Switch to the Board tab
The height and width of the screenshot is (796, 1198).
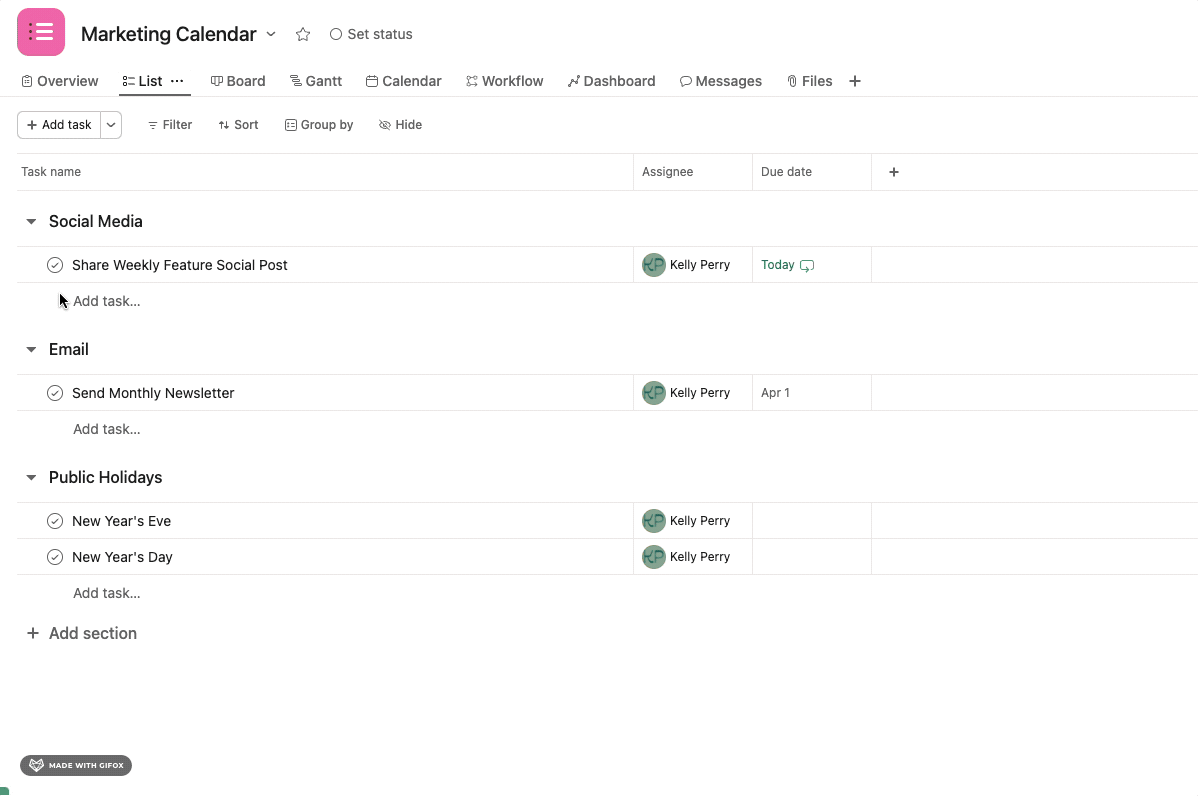click(238, 81)
